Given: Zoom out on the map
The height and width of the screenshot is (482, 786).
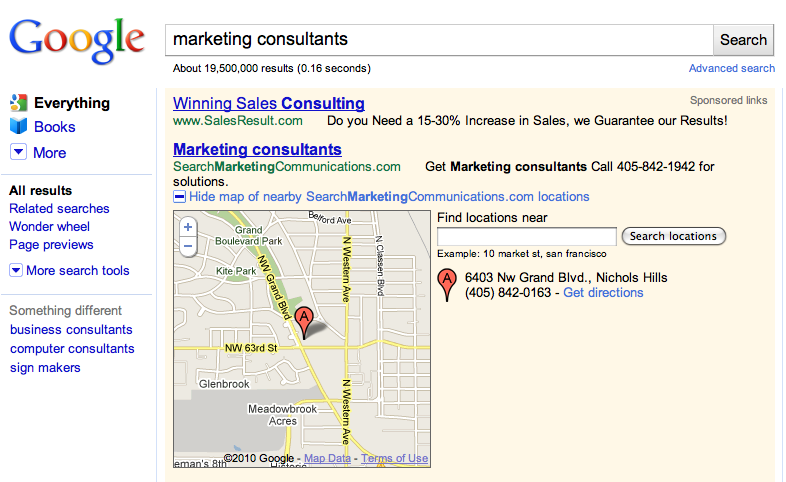Looking at the screenshot, I should [188, 246].
